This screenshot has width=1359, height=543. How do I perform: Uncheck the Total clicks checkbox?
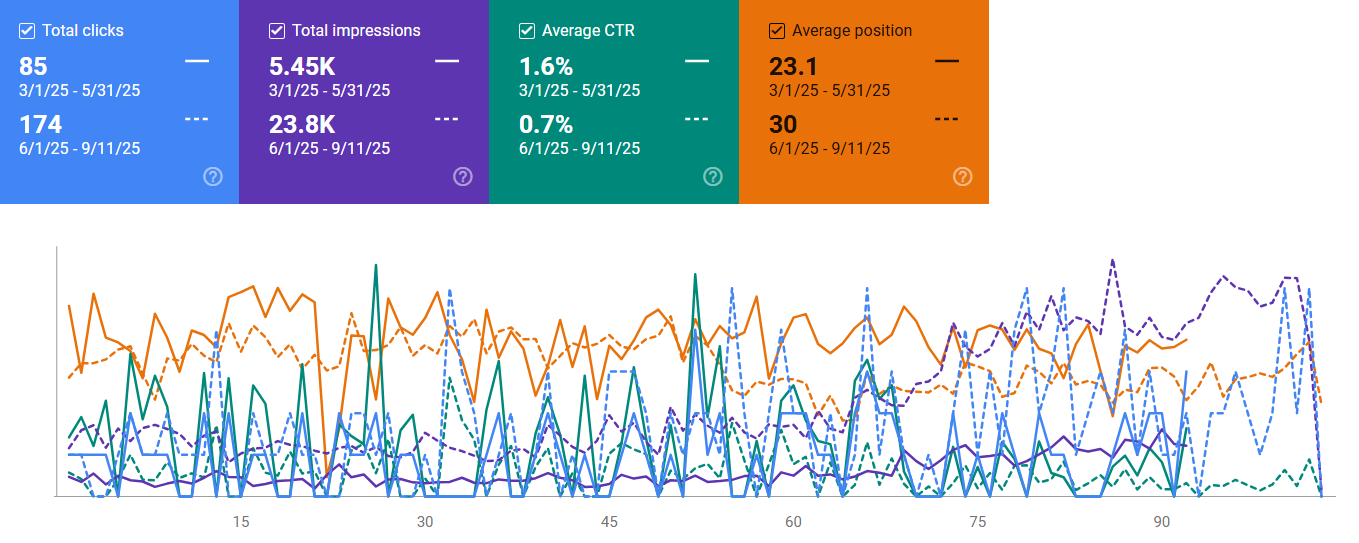tap(27, 31)
